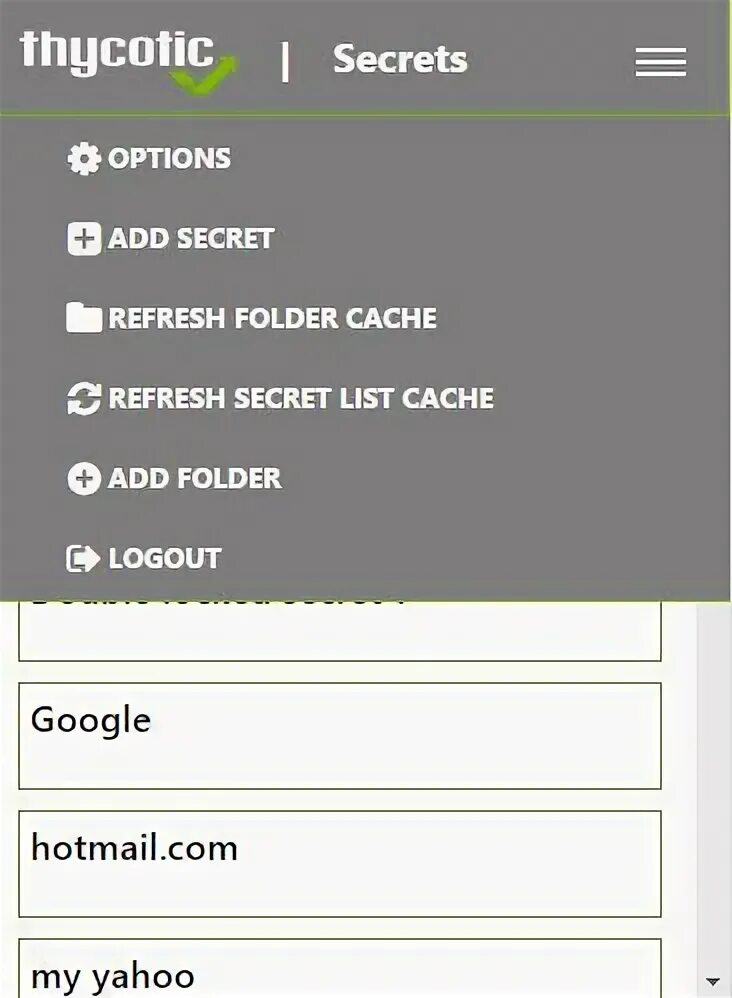This screenshot has height=998, width=732.
Task: Click the Thycotic logo with green checkmark
Action: point(129,60)
